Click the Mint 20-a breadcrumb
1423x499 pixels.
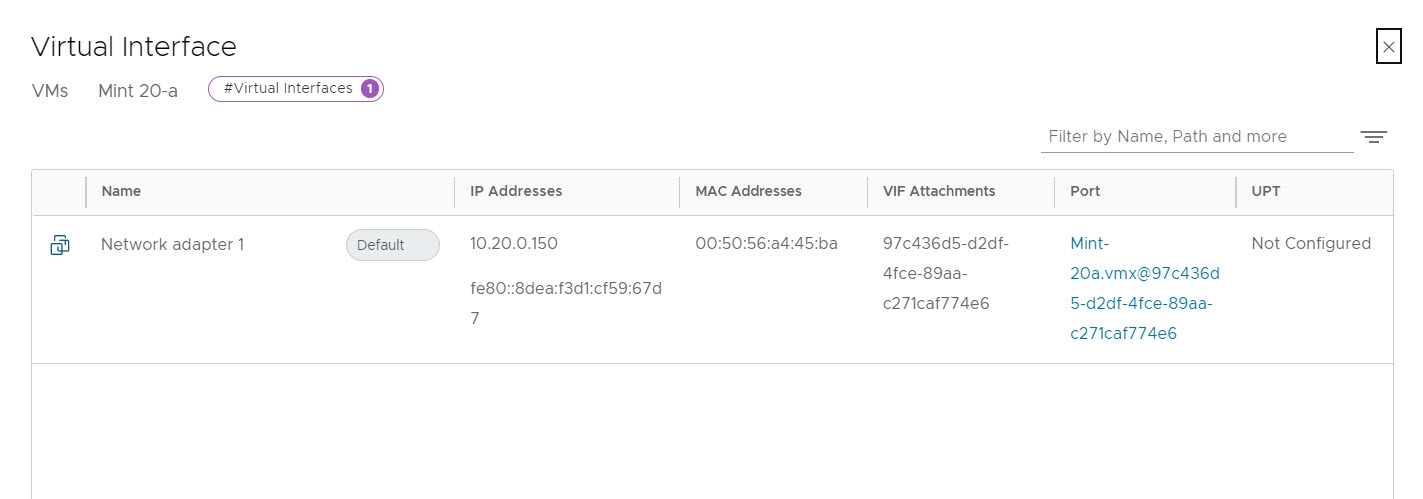pyautogui.click(x=138, y=91)
